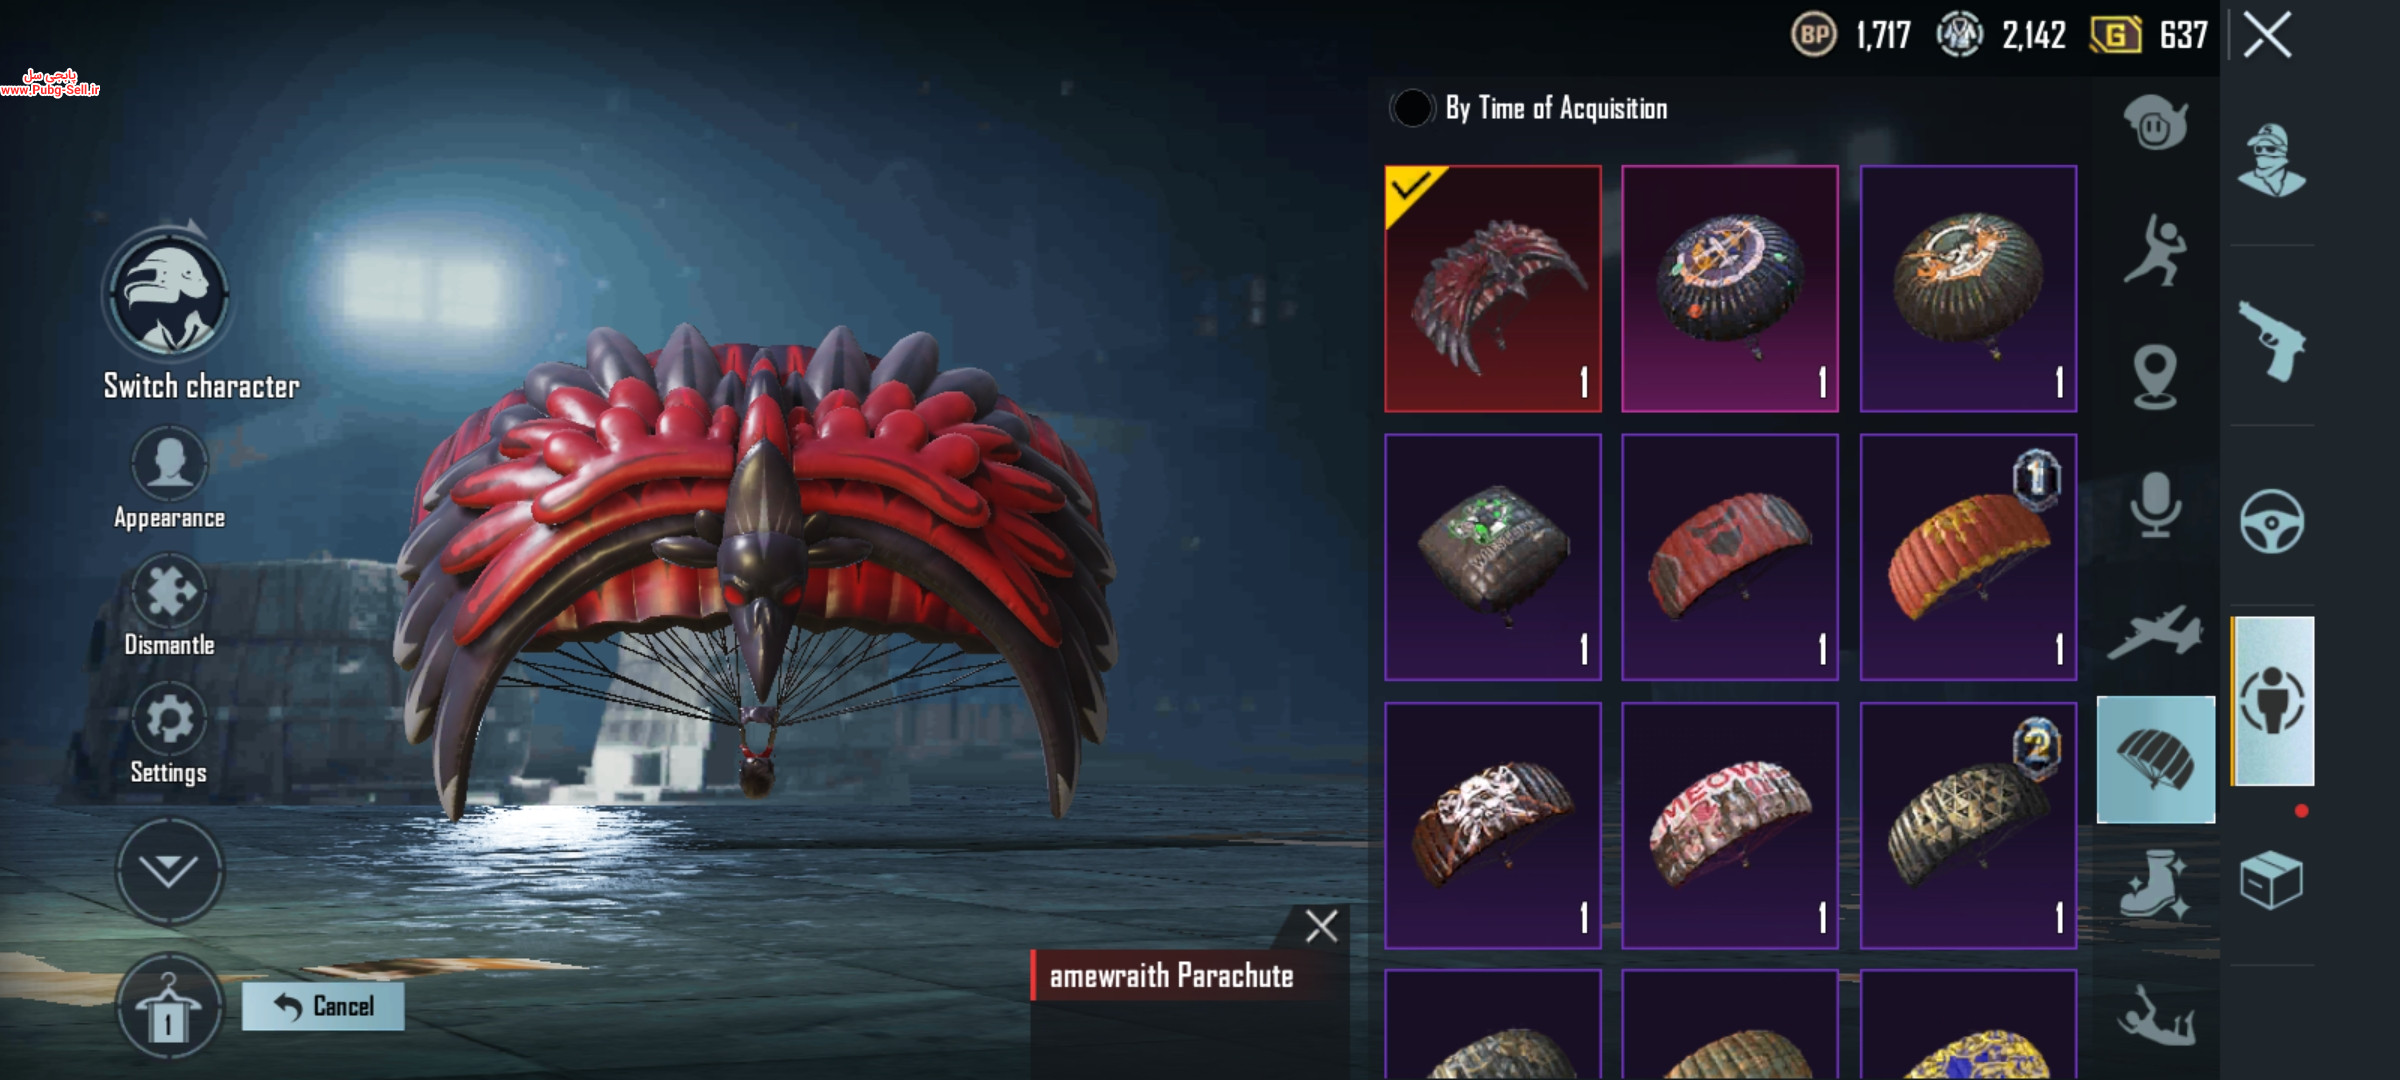The image size is (2400, 1080).
Task: Switch to the parachute skins tab
Action: [x=2155, y=760]
